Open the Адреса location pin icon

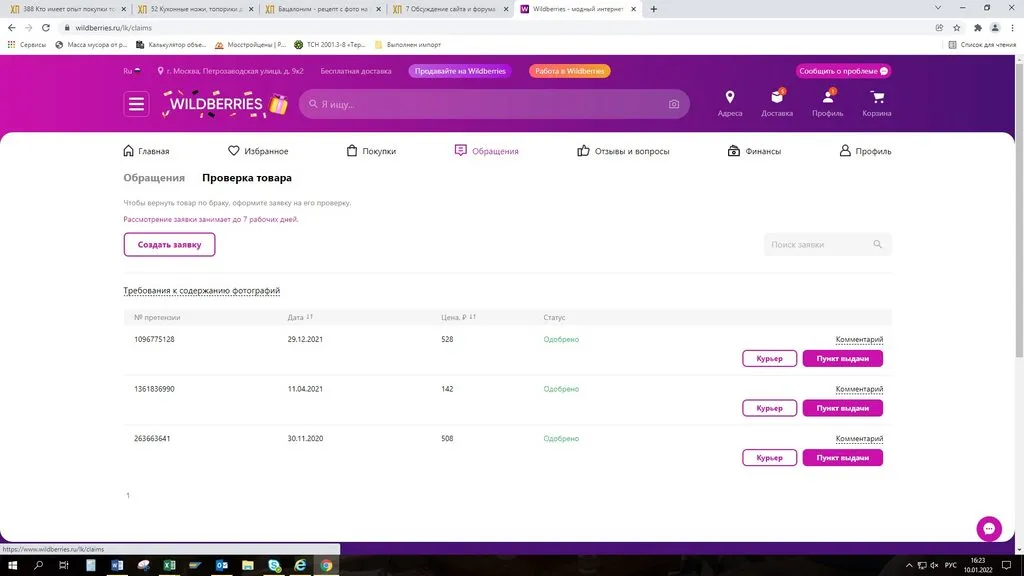(x=730, y=98)
